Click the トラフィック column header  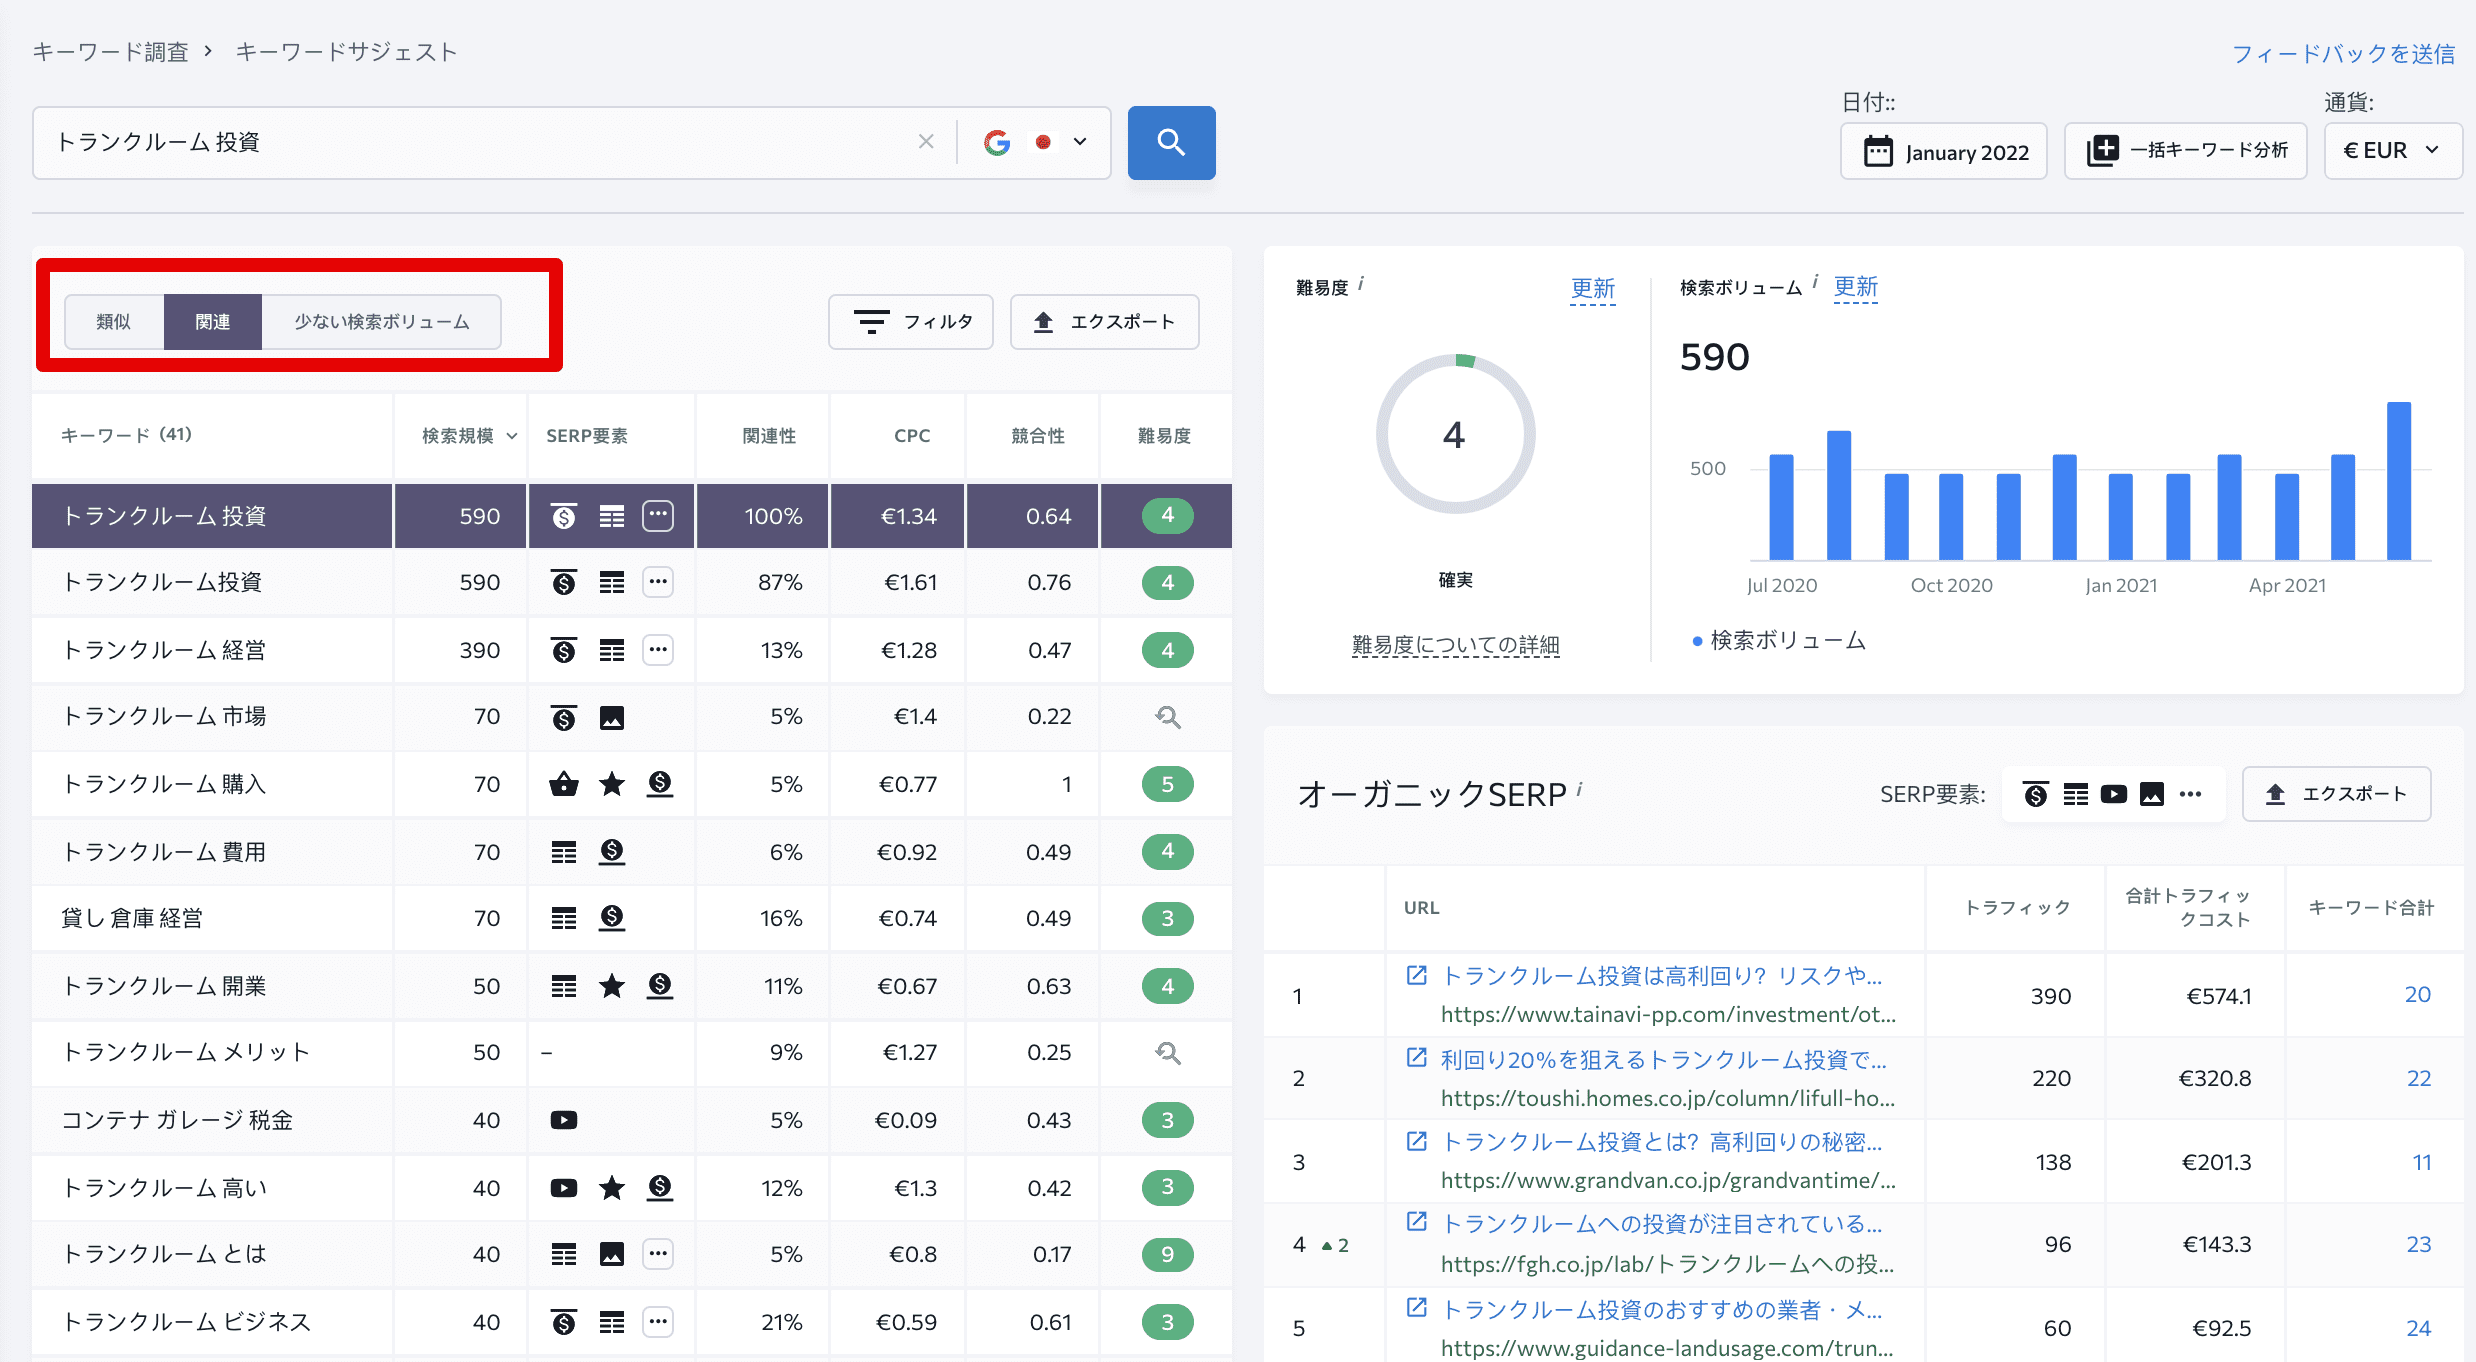coord(2017,908)
